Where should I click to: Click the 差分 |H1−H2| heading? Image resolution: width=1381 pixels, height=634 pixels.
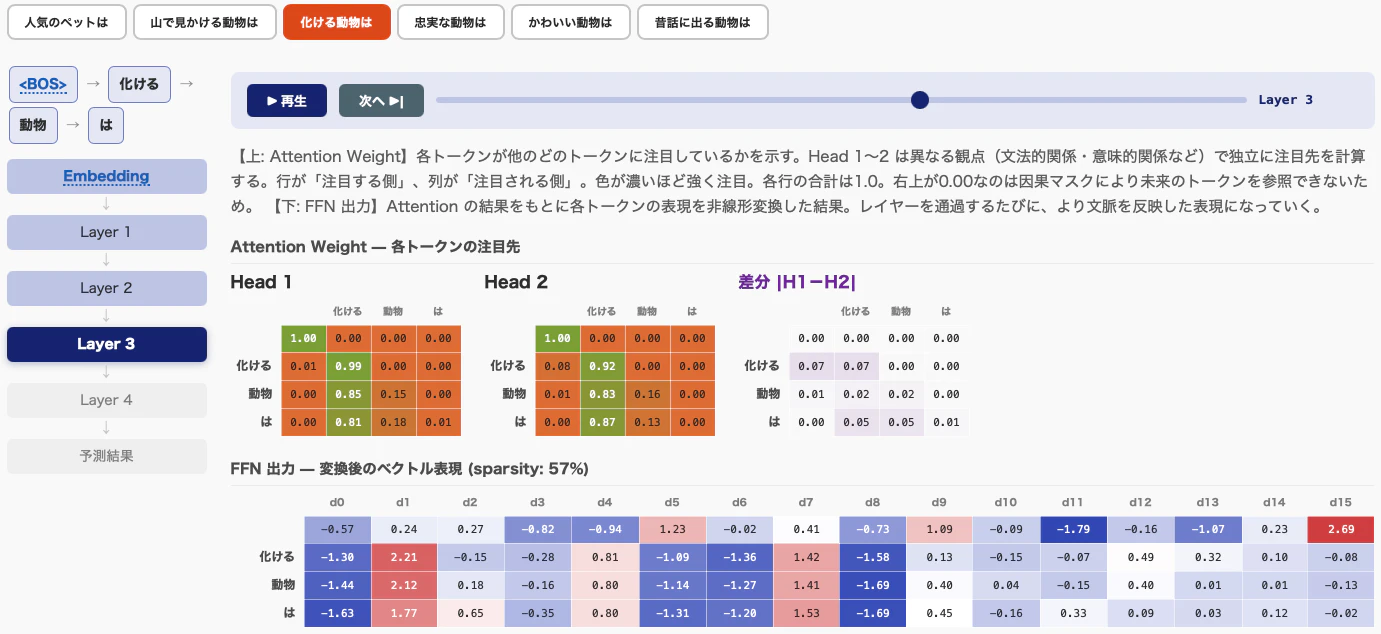(797, 282)
